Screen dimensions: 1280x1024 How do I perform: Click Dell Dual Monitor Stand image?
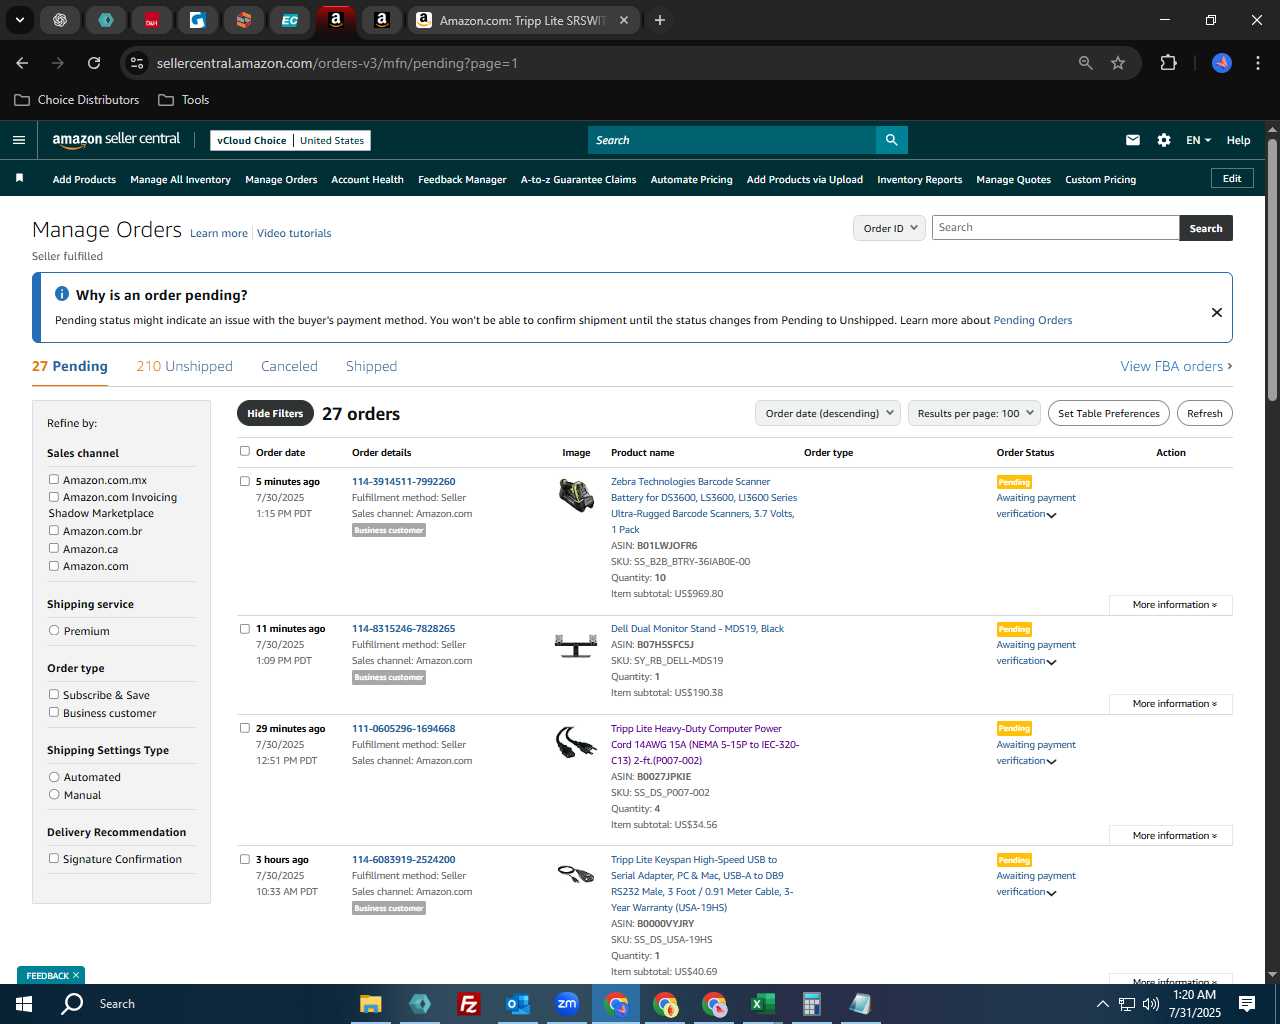576,646
